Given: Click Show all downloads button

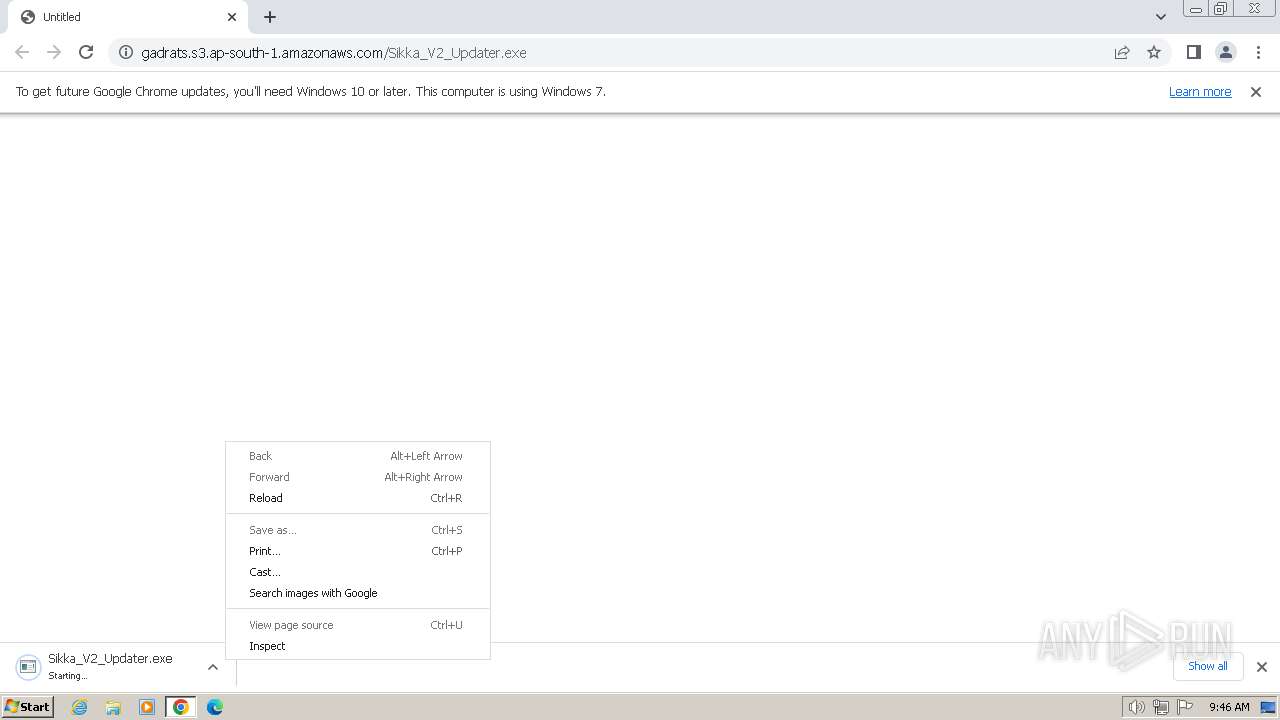Looking at the screenshot, I should pos(1207,666).
